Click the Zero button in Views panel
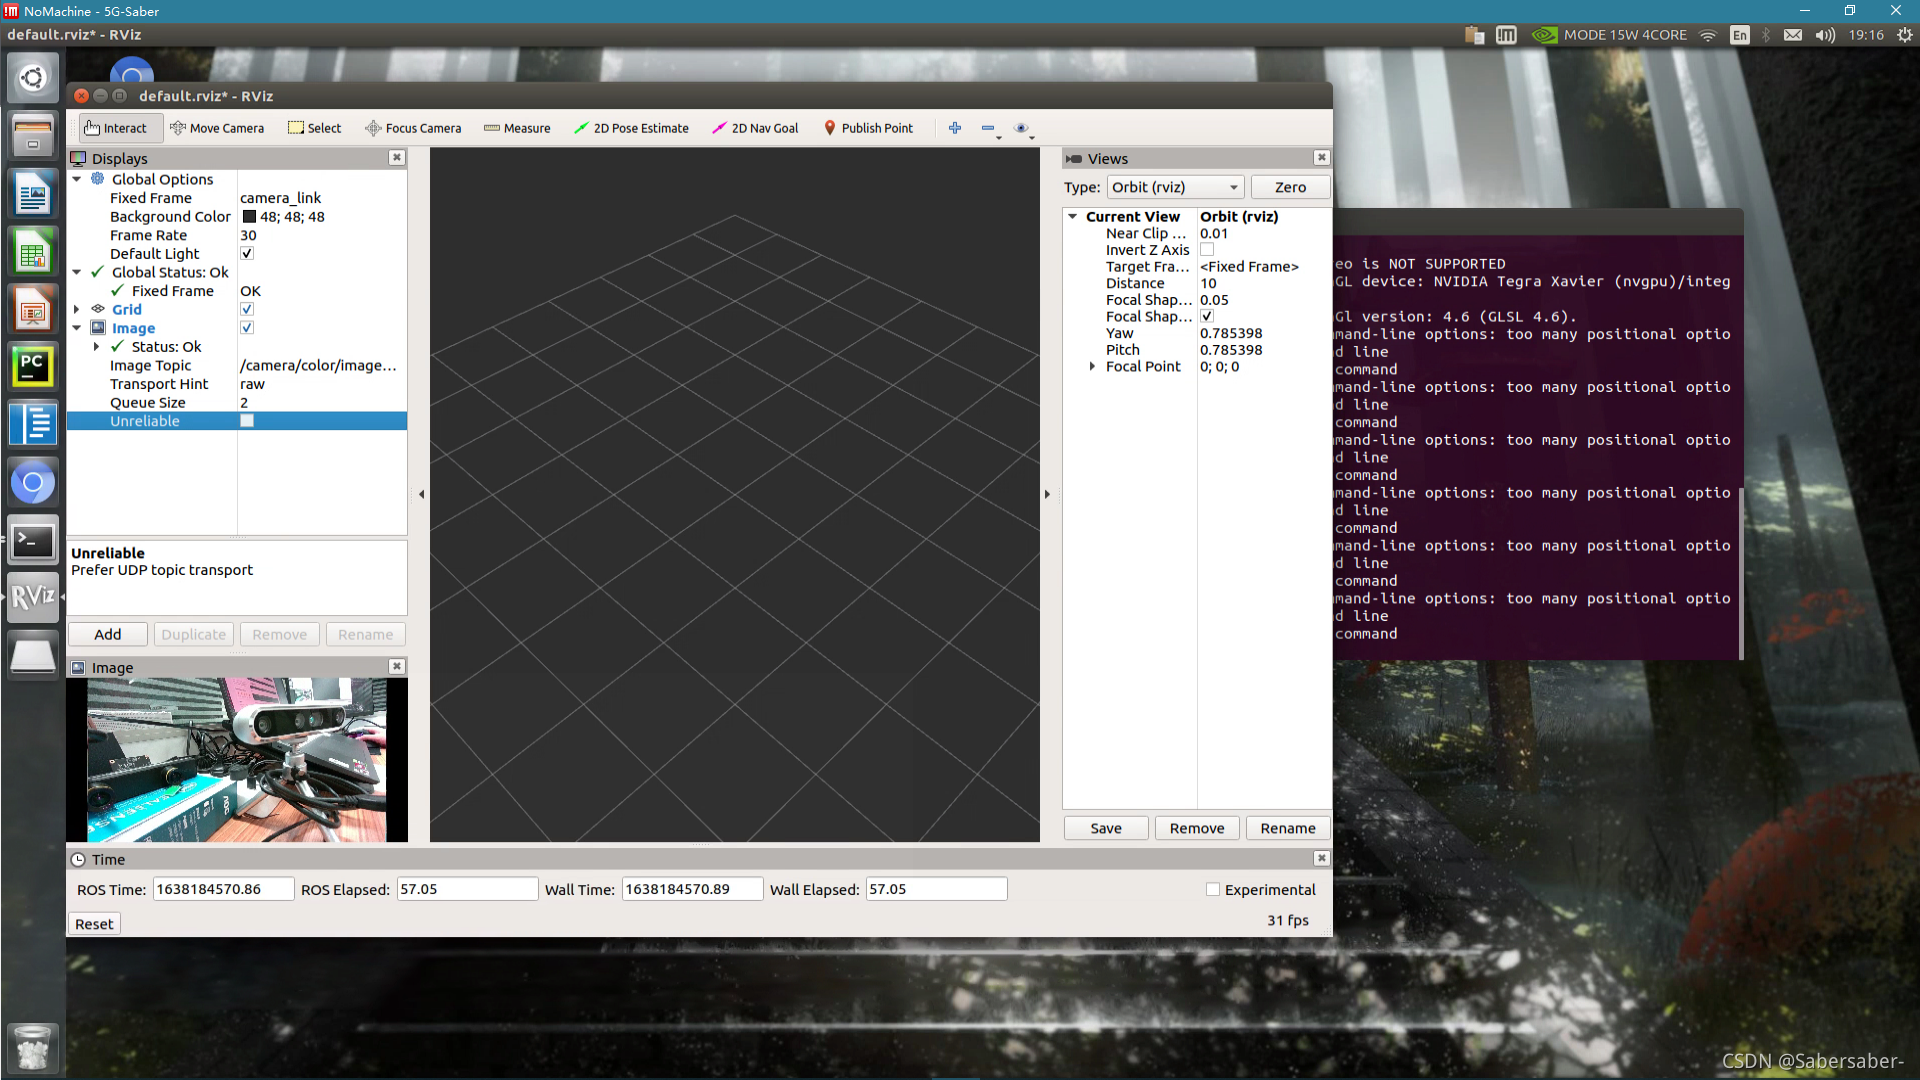The width and height of the screenshot is (1920, 1080). pyautogui.click(x=1290, y=186)
